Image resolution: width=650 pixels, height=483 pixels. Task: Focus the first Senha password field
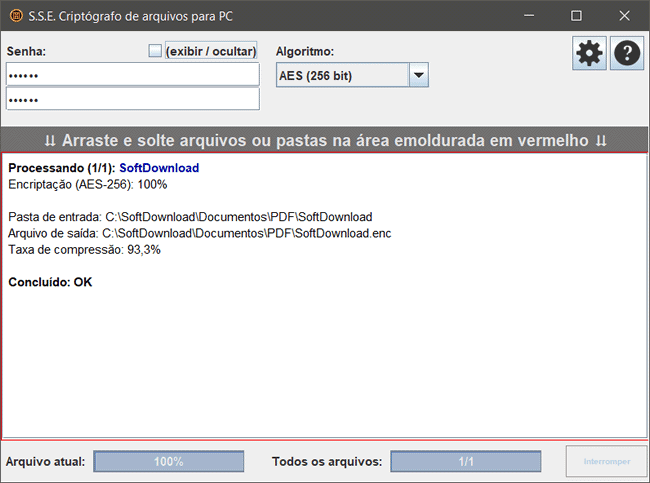132,75
